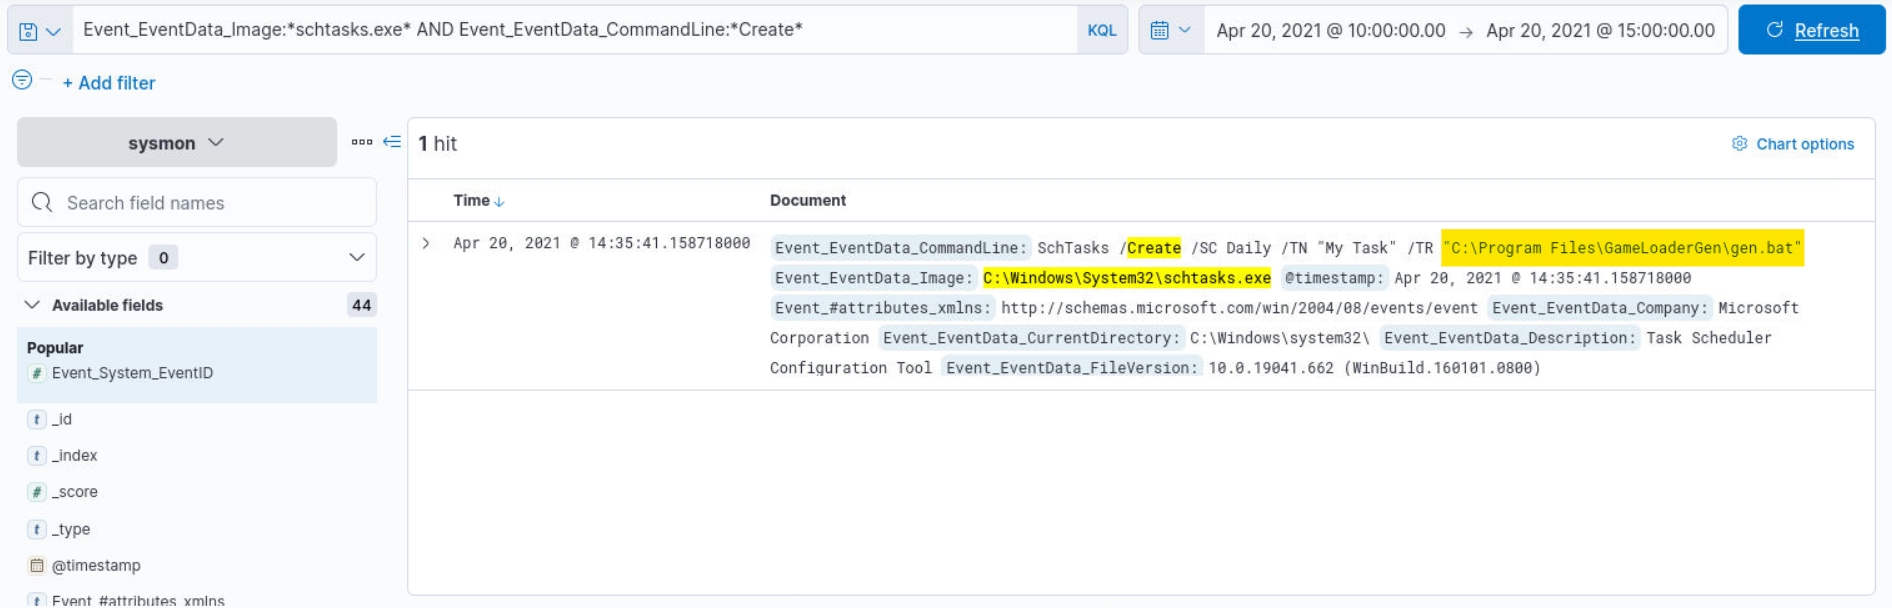
Task: Open the sysmon index pattern dropdown
Action: click(x=176, y=143)
